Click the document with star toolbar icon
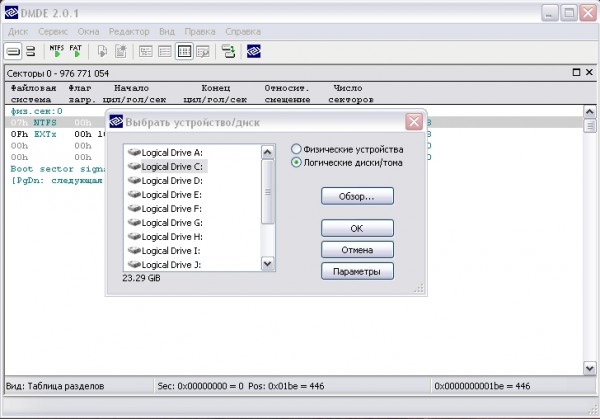The height and width of the screenshot is (419, 600). pyautogui.click(x=121, y=51)
